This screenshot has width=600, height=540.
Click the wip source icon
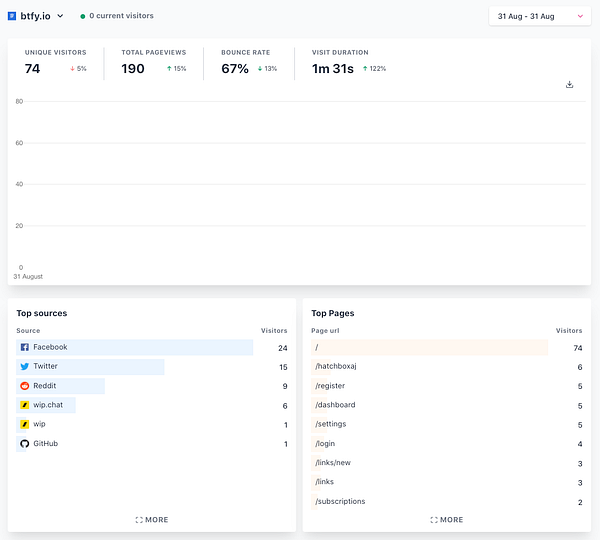[x=25, y=424]
